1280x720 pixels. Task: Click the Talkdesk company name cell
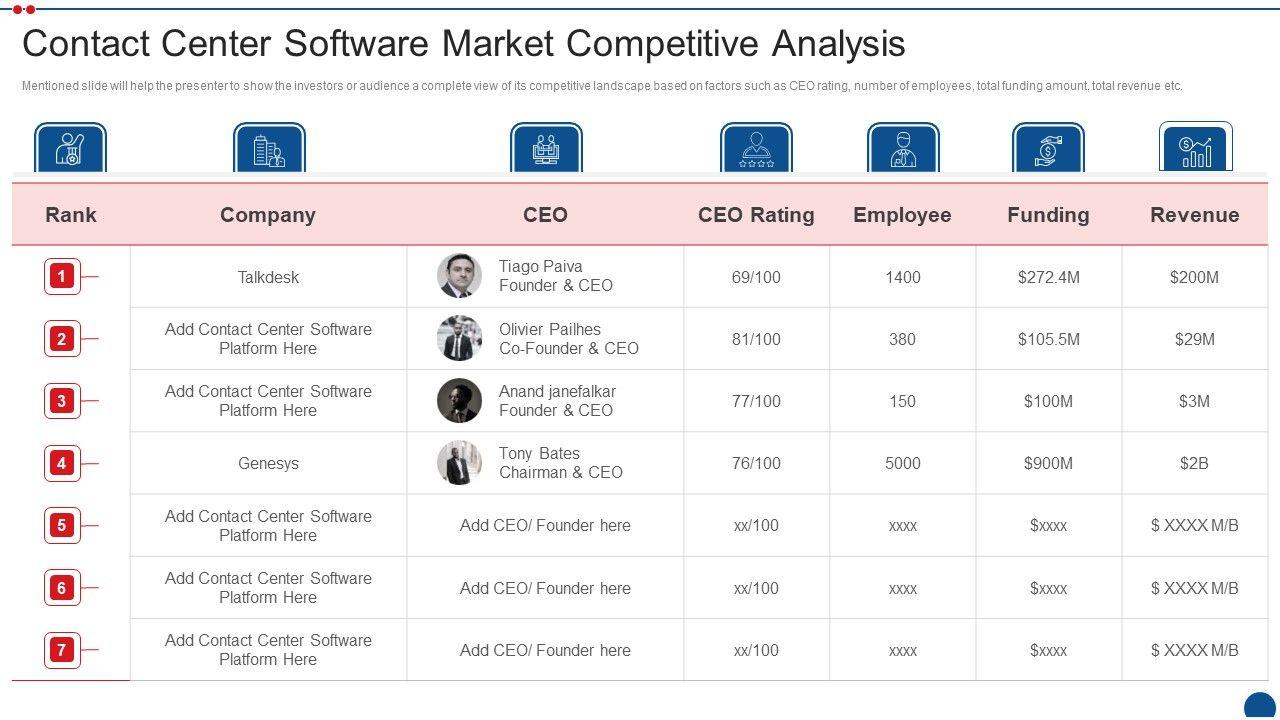[268, 277]
